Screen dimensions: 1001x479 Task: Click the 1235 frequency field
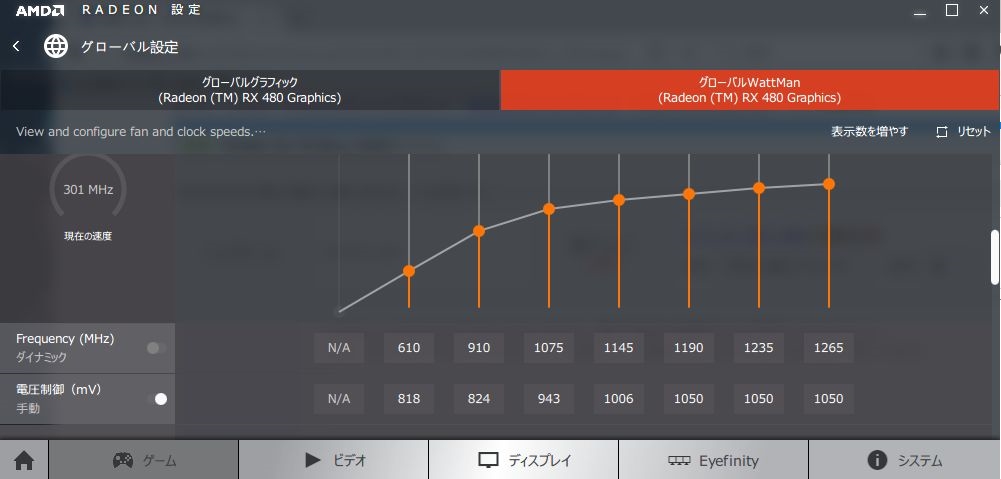pyautogui.click(x=759, y=347)
